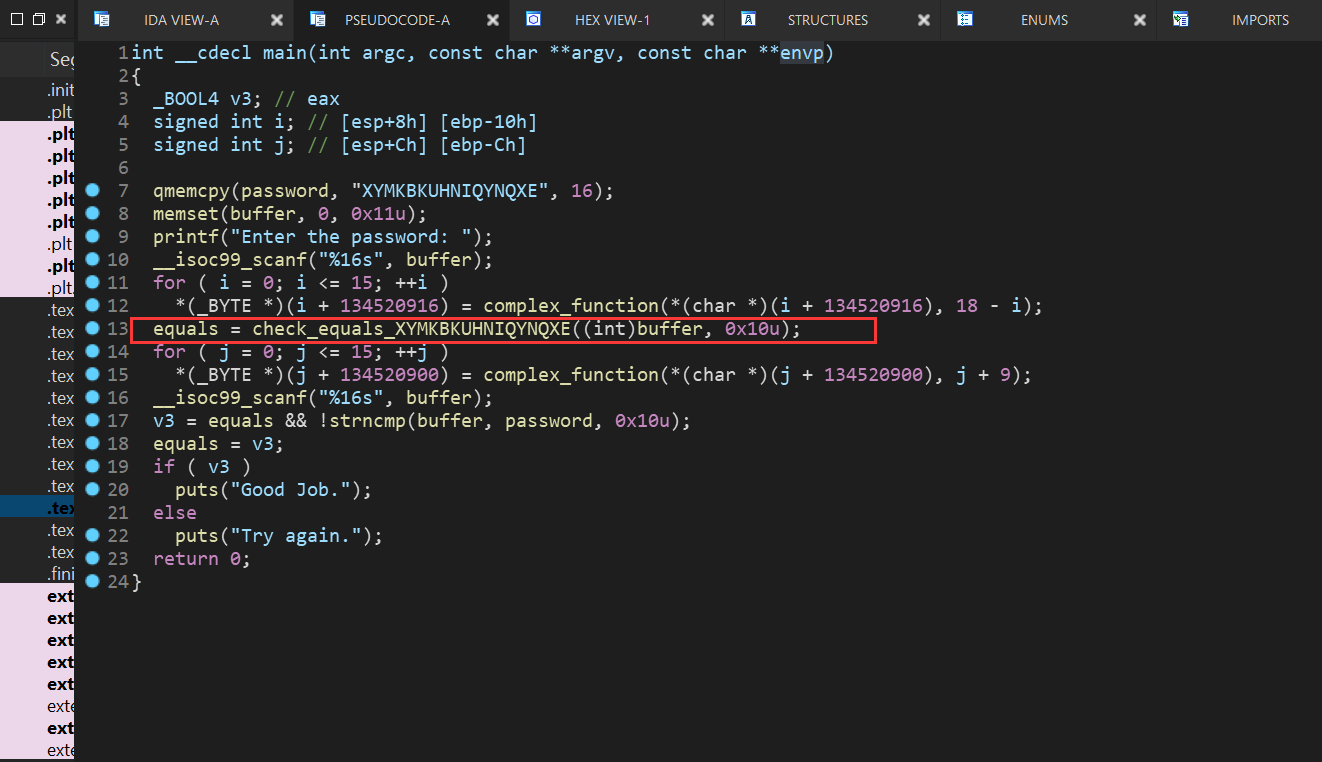Screen dimensions: 1322x762
Task: Click the HEX VIEW-1 tab icon
Action: pos(534,20)
